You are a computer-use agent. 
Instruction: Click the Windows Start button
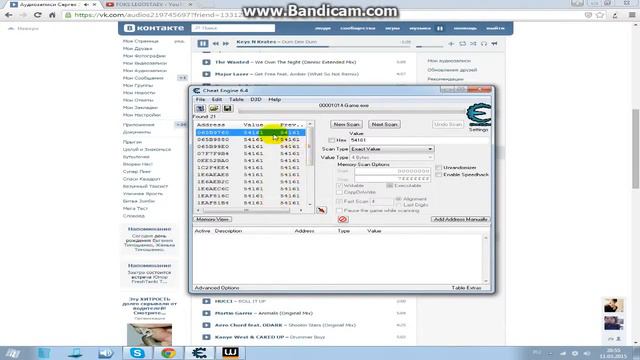point(12,353)
